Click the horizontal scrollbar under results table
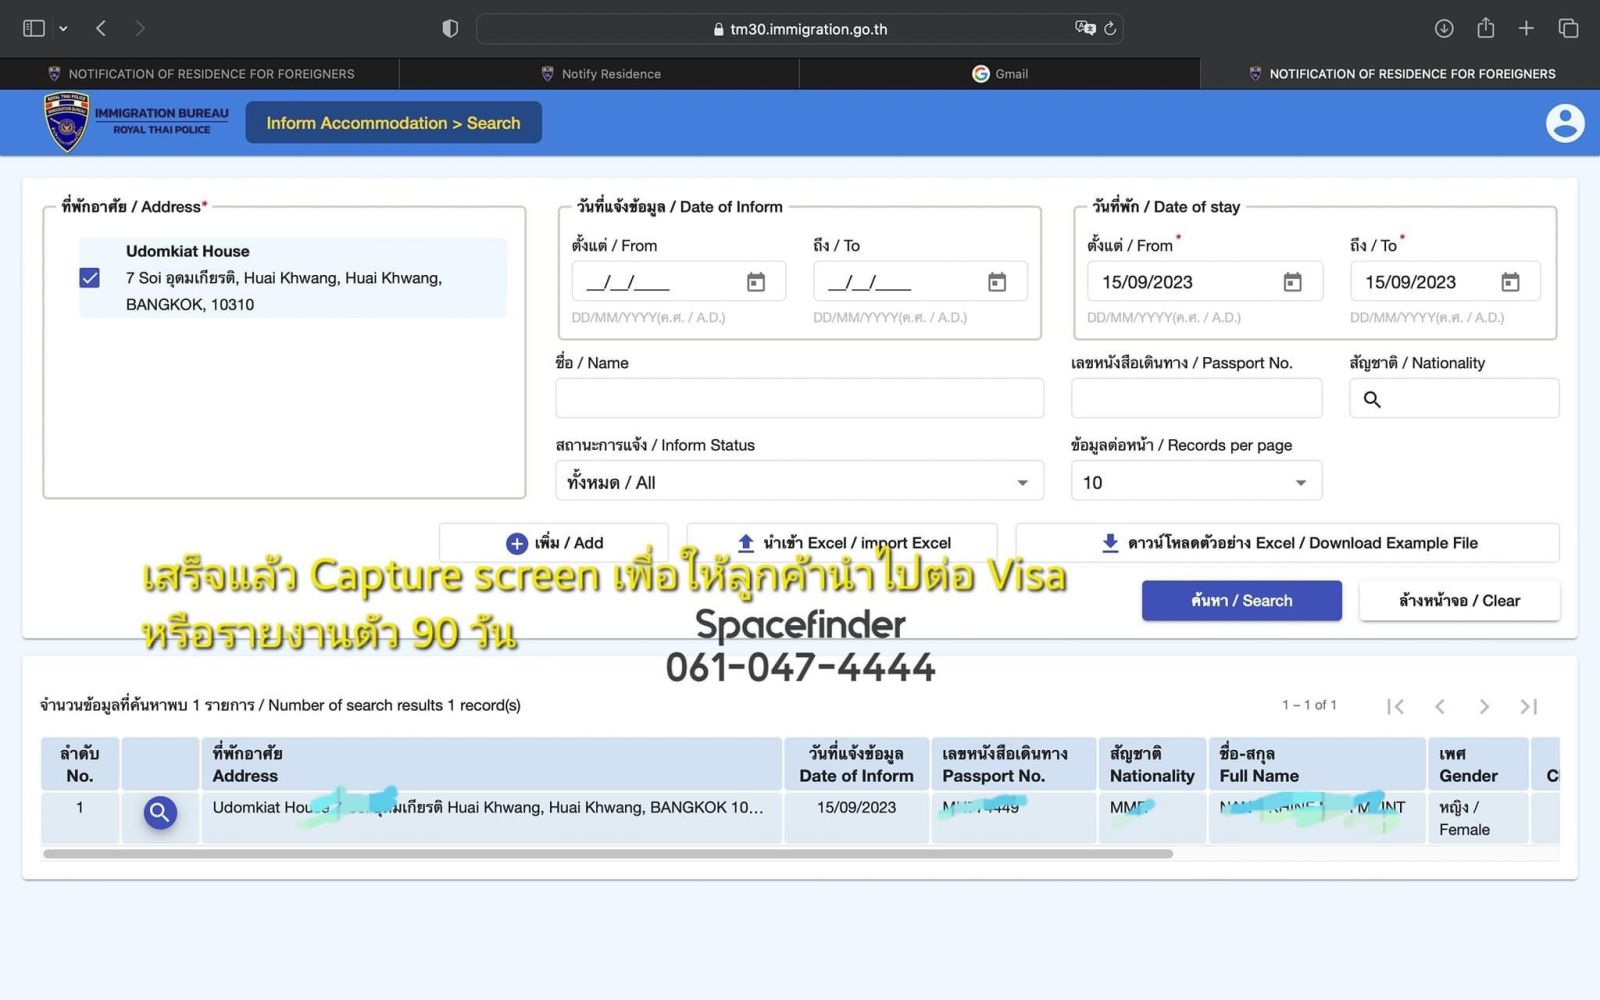This screenshot has width=1600, height=1000. (x=608, y=854)
